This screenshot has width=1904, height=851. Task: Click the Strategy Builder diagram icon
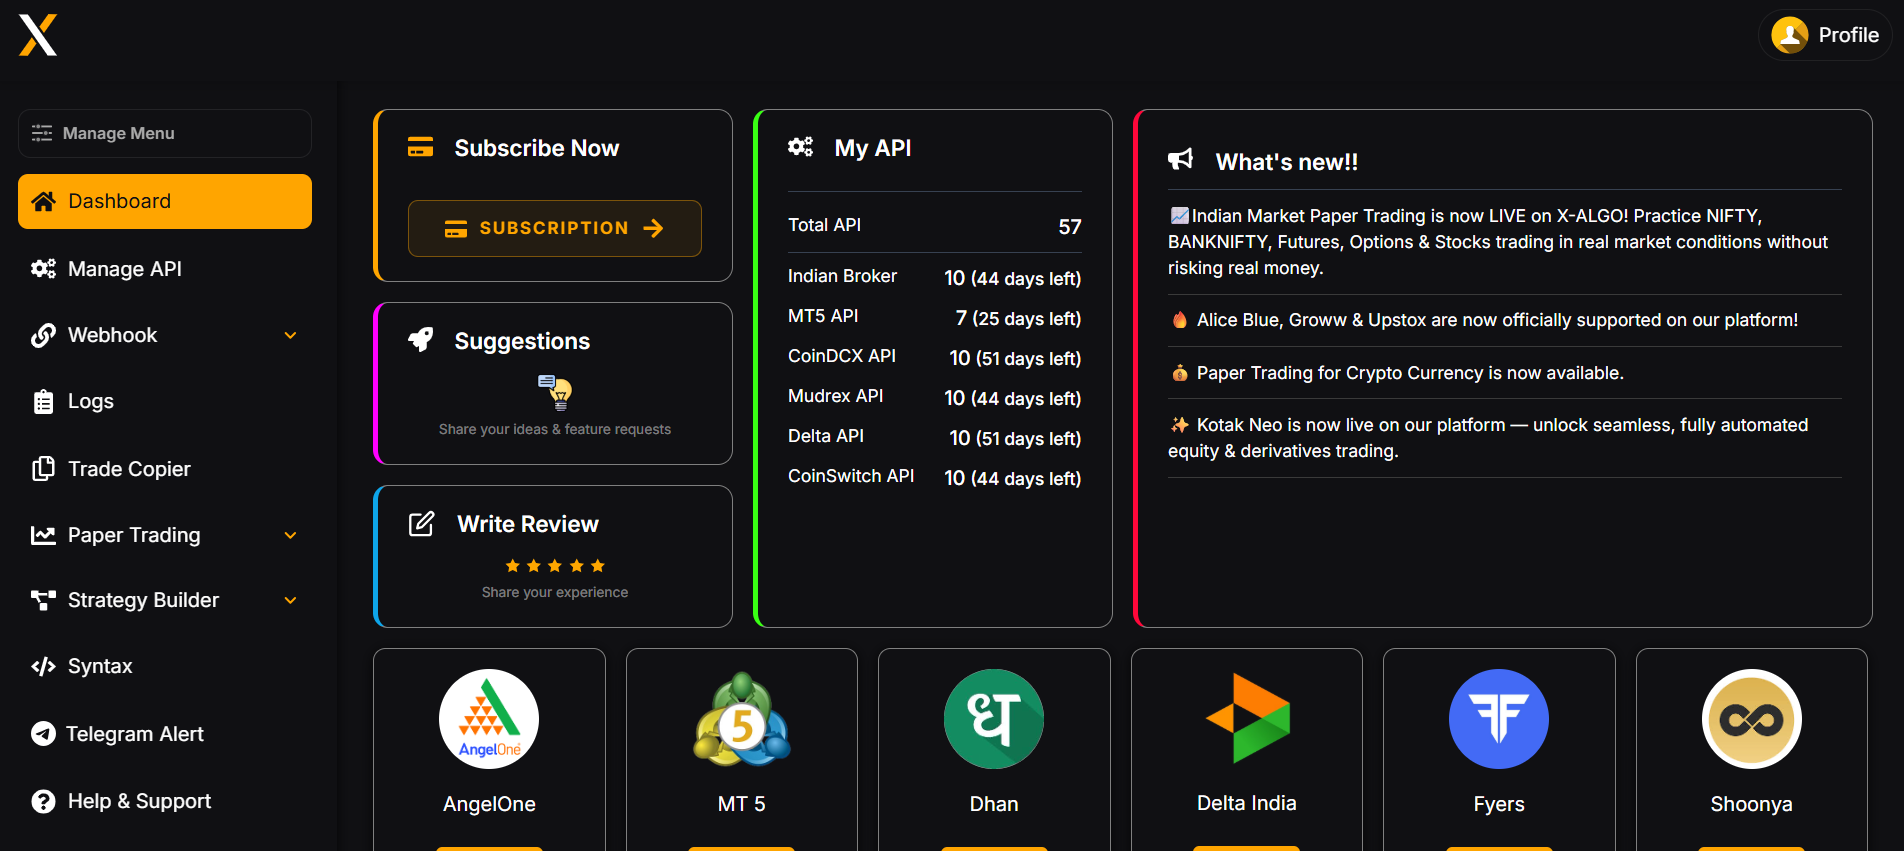[x=43, y=600]
